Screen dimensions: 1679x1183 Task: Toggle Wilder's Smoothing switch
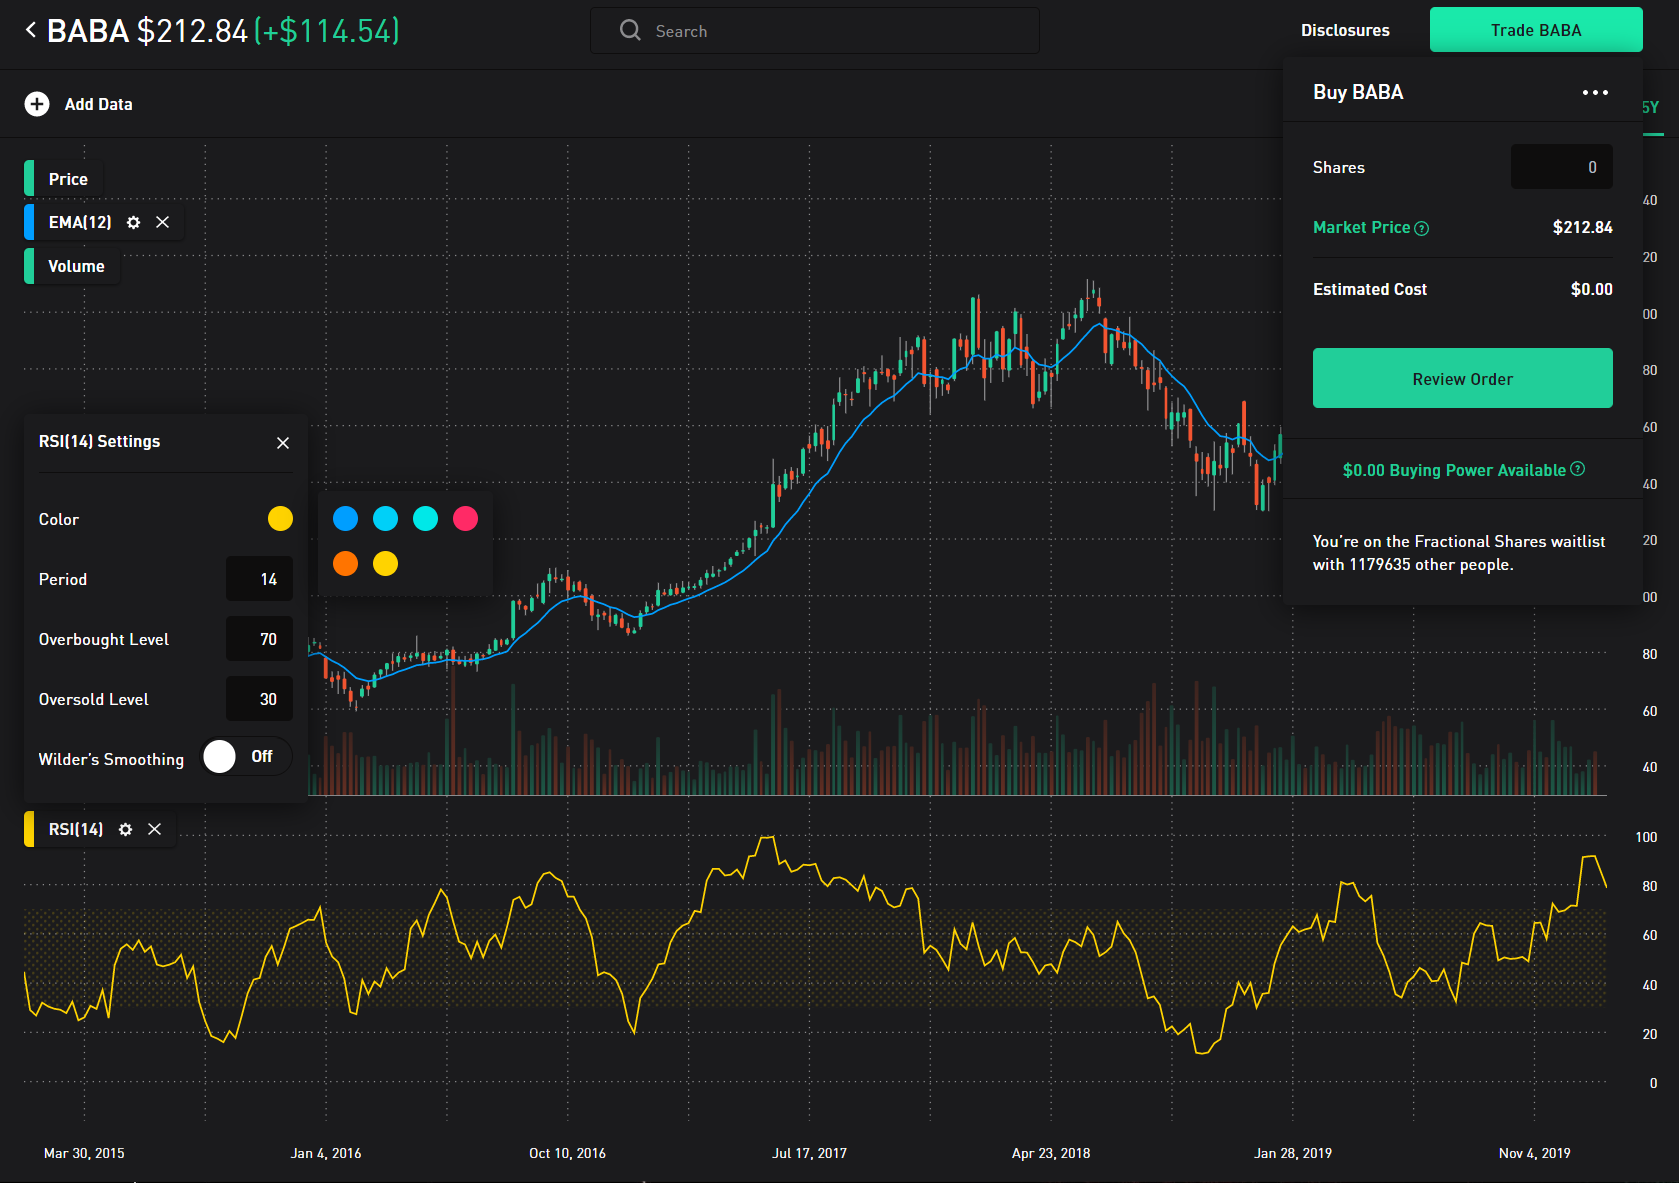(246, 757)
